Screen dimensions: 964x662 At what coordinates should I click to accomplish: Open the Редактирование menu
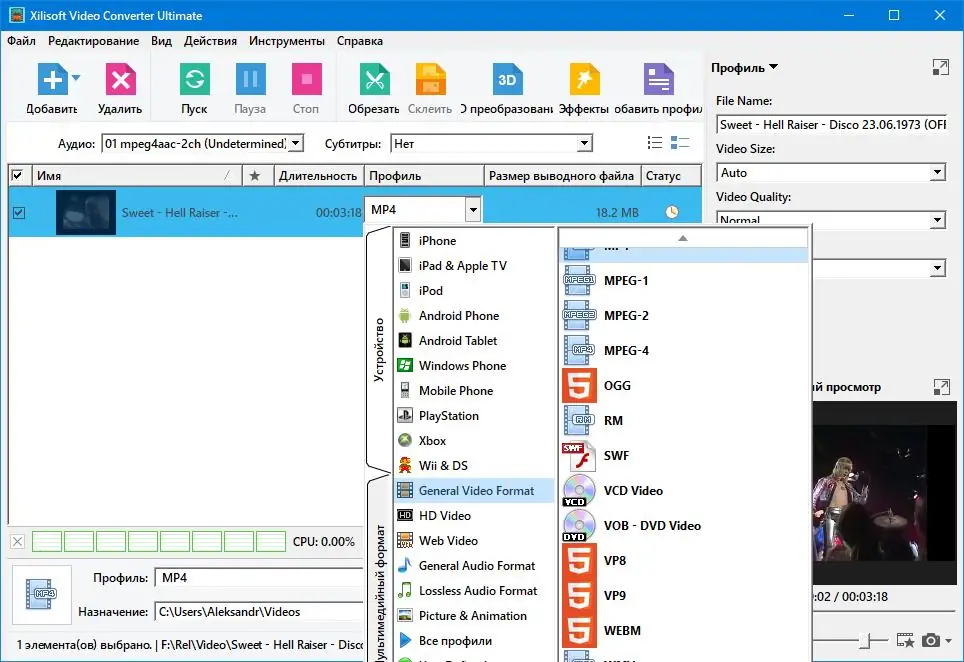pos(93,41)
